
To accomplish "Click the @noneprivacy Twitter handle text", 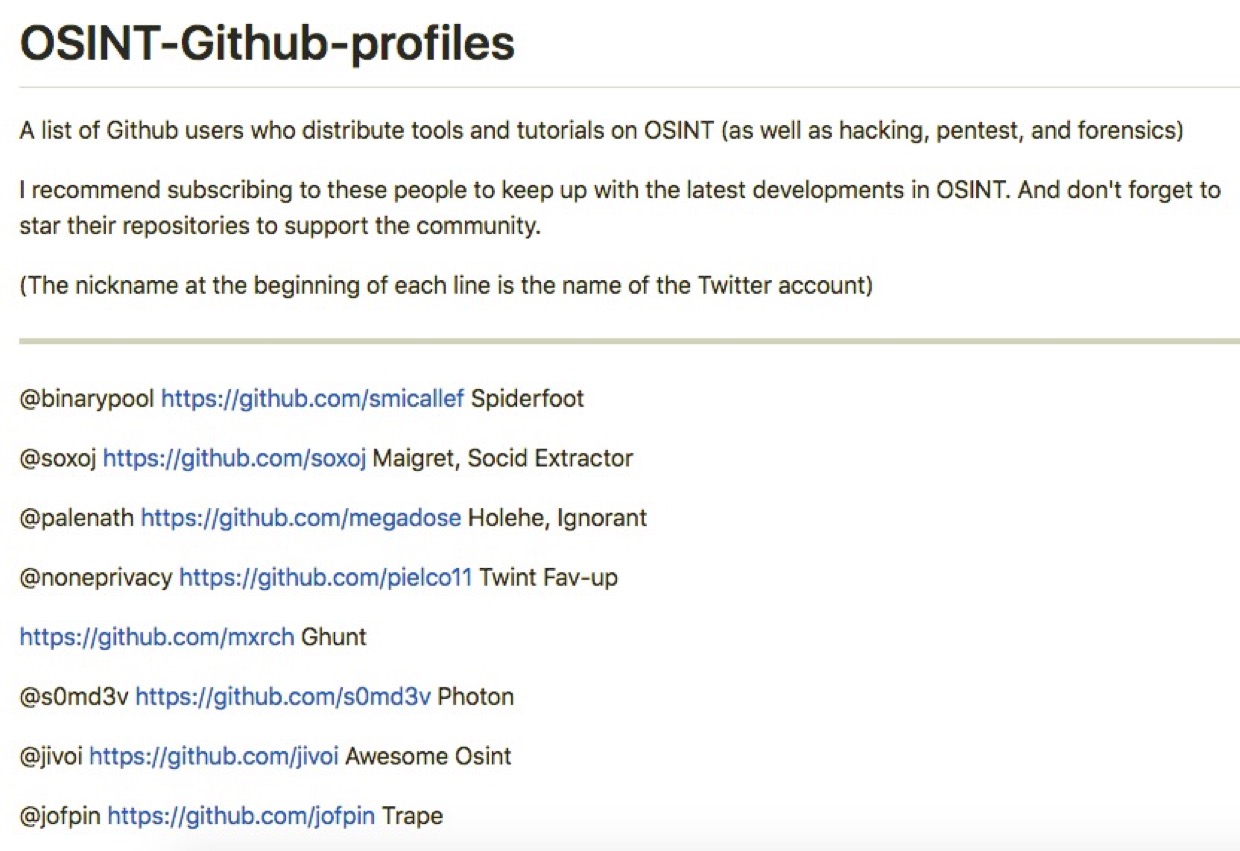I will [x=96, y=577].
